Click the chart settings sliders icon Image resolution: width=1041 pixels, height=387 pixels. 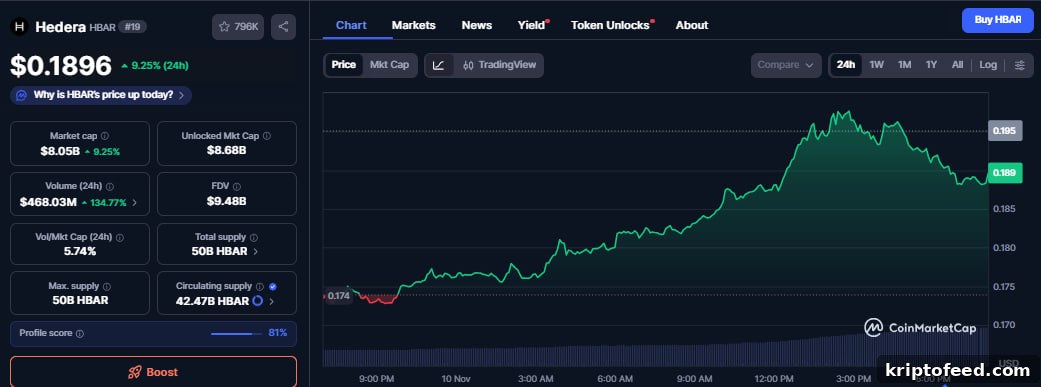click(x=1020, y=65)
